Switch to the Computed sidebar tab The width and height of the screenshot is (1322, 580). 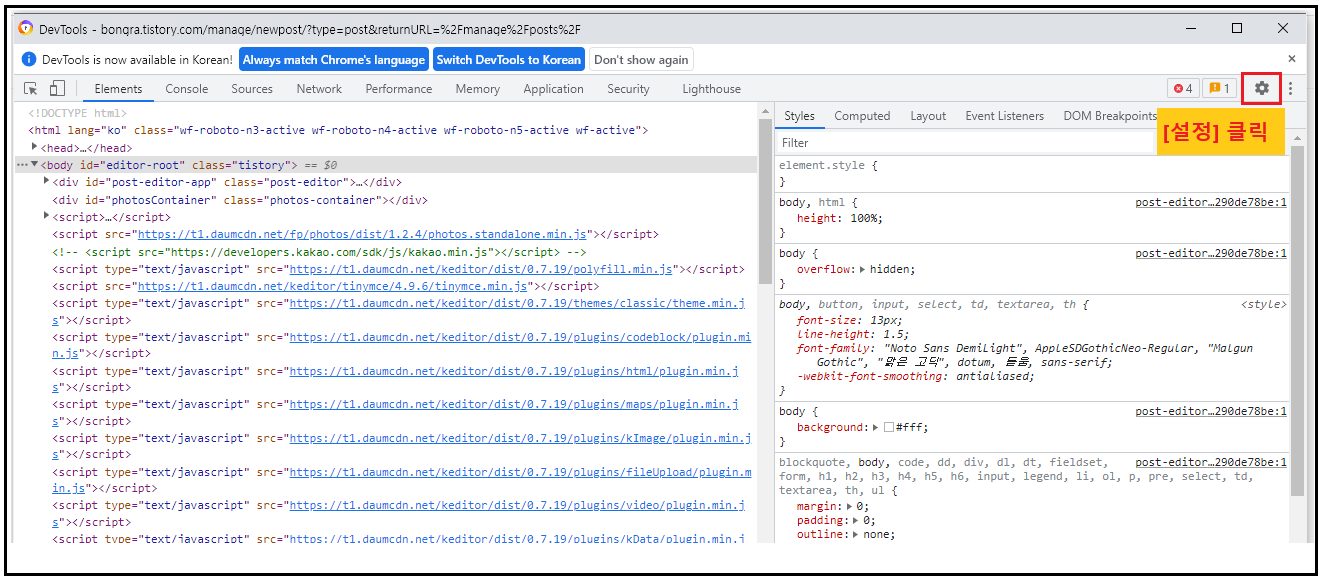click(x=862, y=116)
